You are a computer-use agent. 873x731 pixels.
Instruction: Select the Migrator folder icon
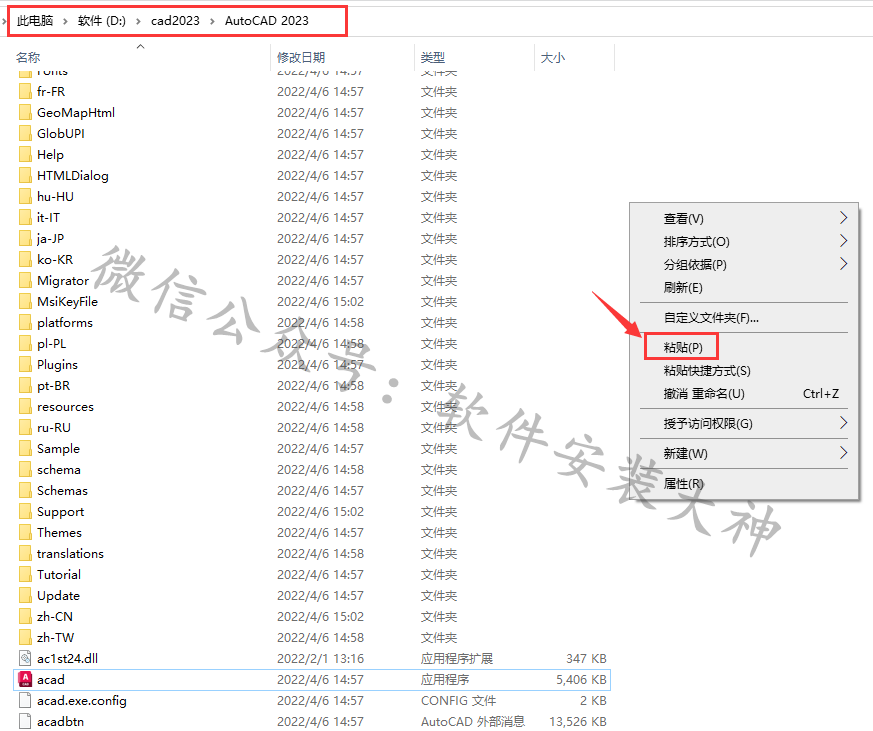25,281
